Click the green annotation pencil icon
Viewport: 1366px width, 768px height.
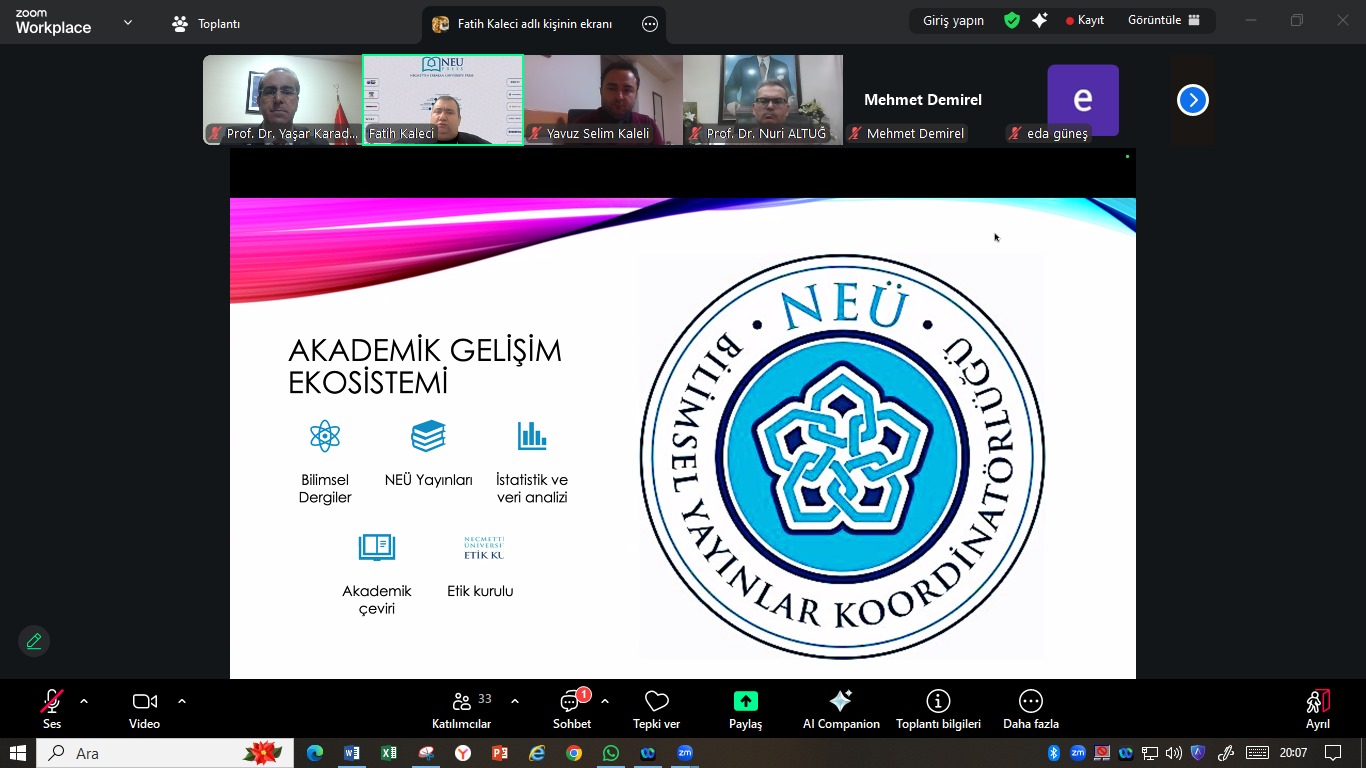(x=34, y=641)
